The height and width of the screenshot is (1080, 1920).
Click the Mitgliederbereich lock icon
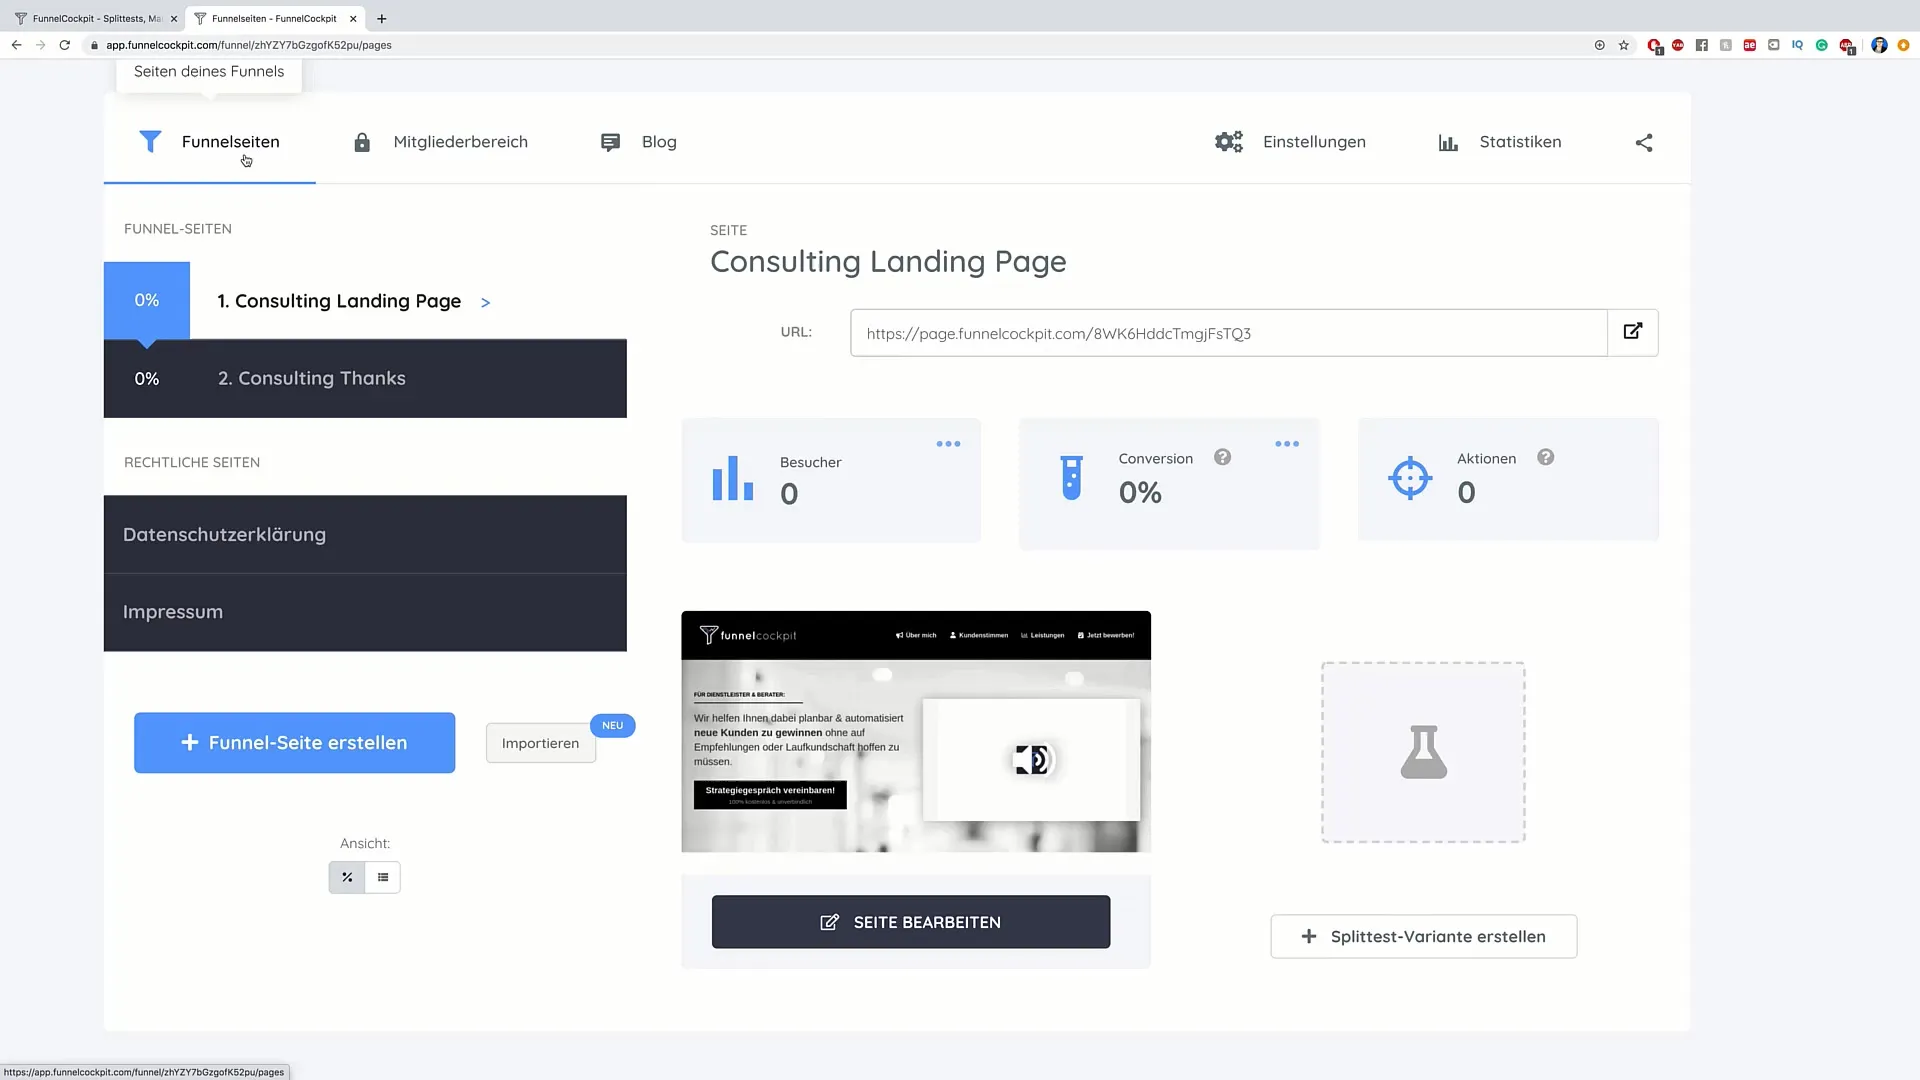pos(361,141)
